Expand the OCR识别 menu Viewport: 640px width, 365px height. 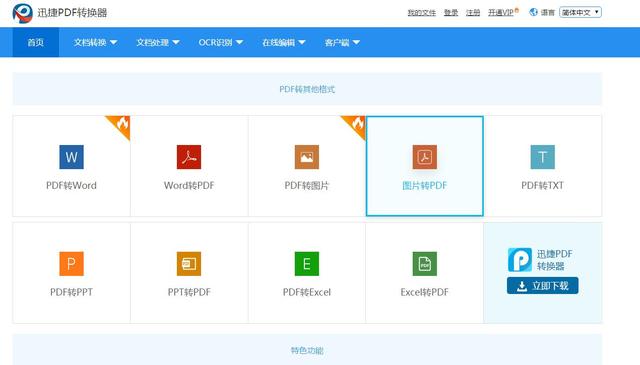point(221,42)
